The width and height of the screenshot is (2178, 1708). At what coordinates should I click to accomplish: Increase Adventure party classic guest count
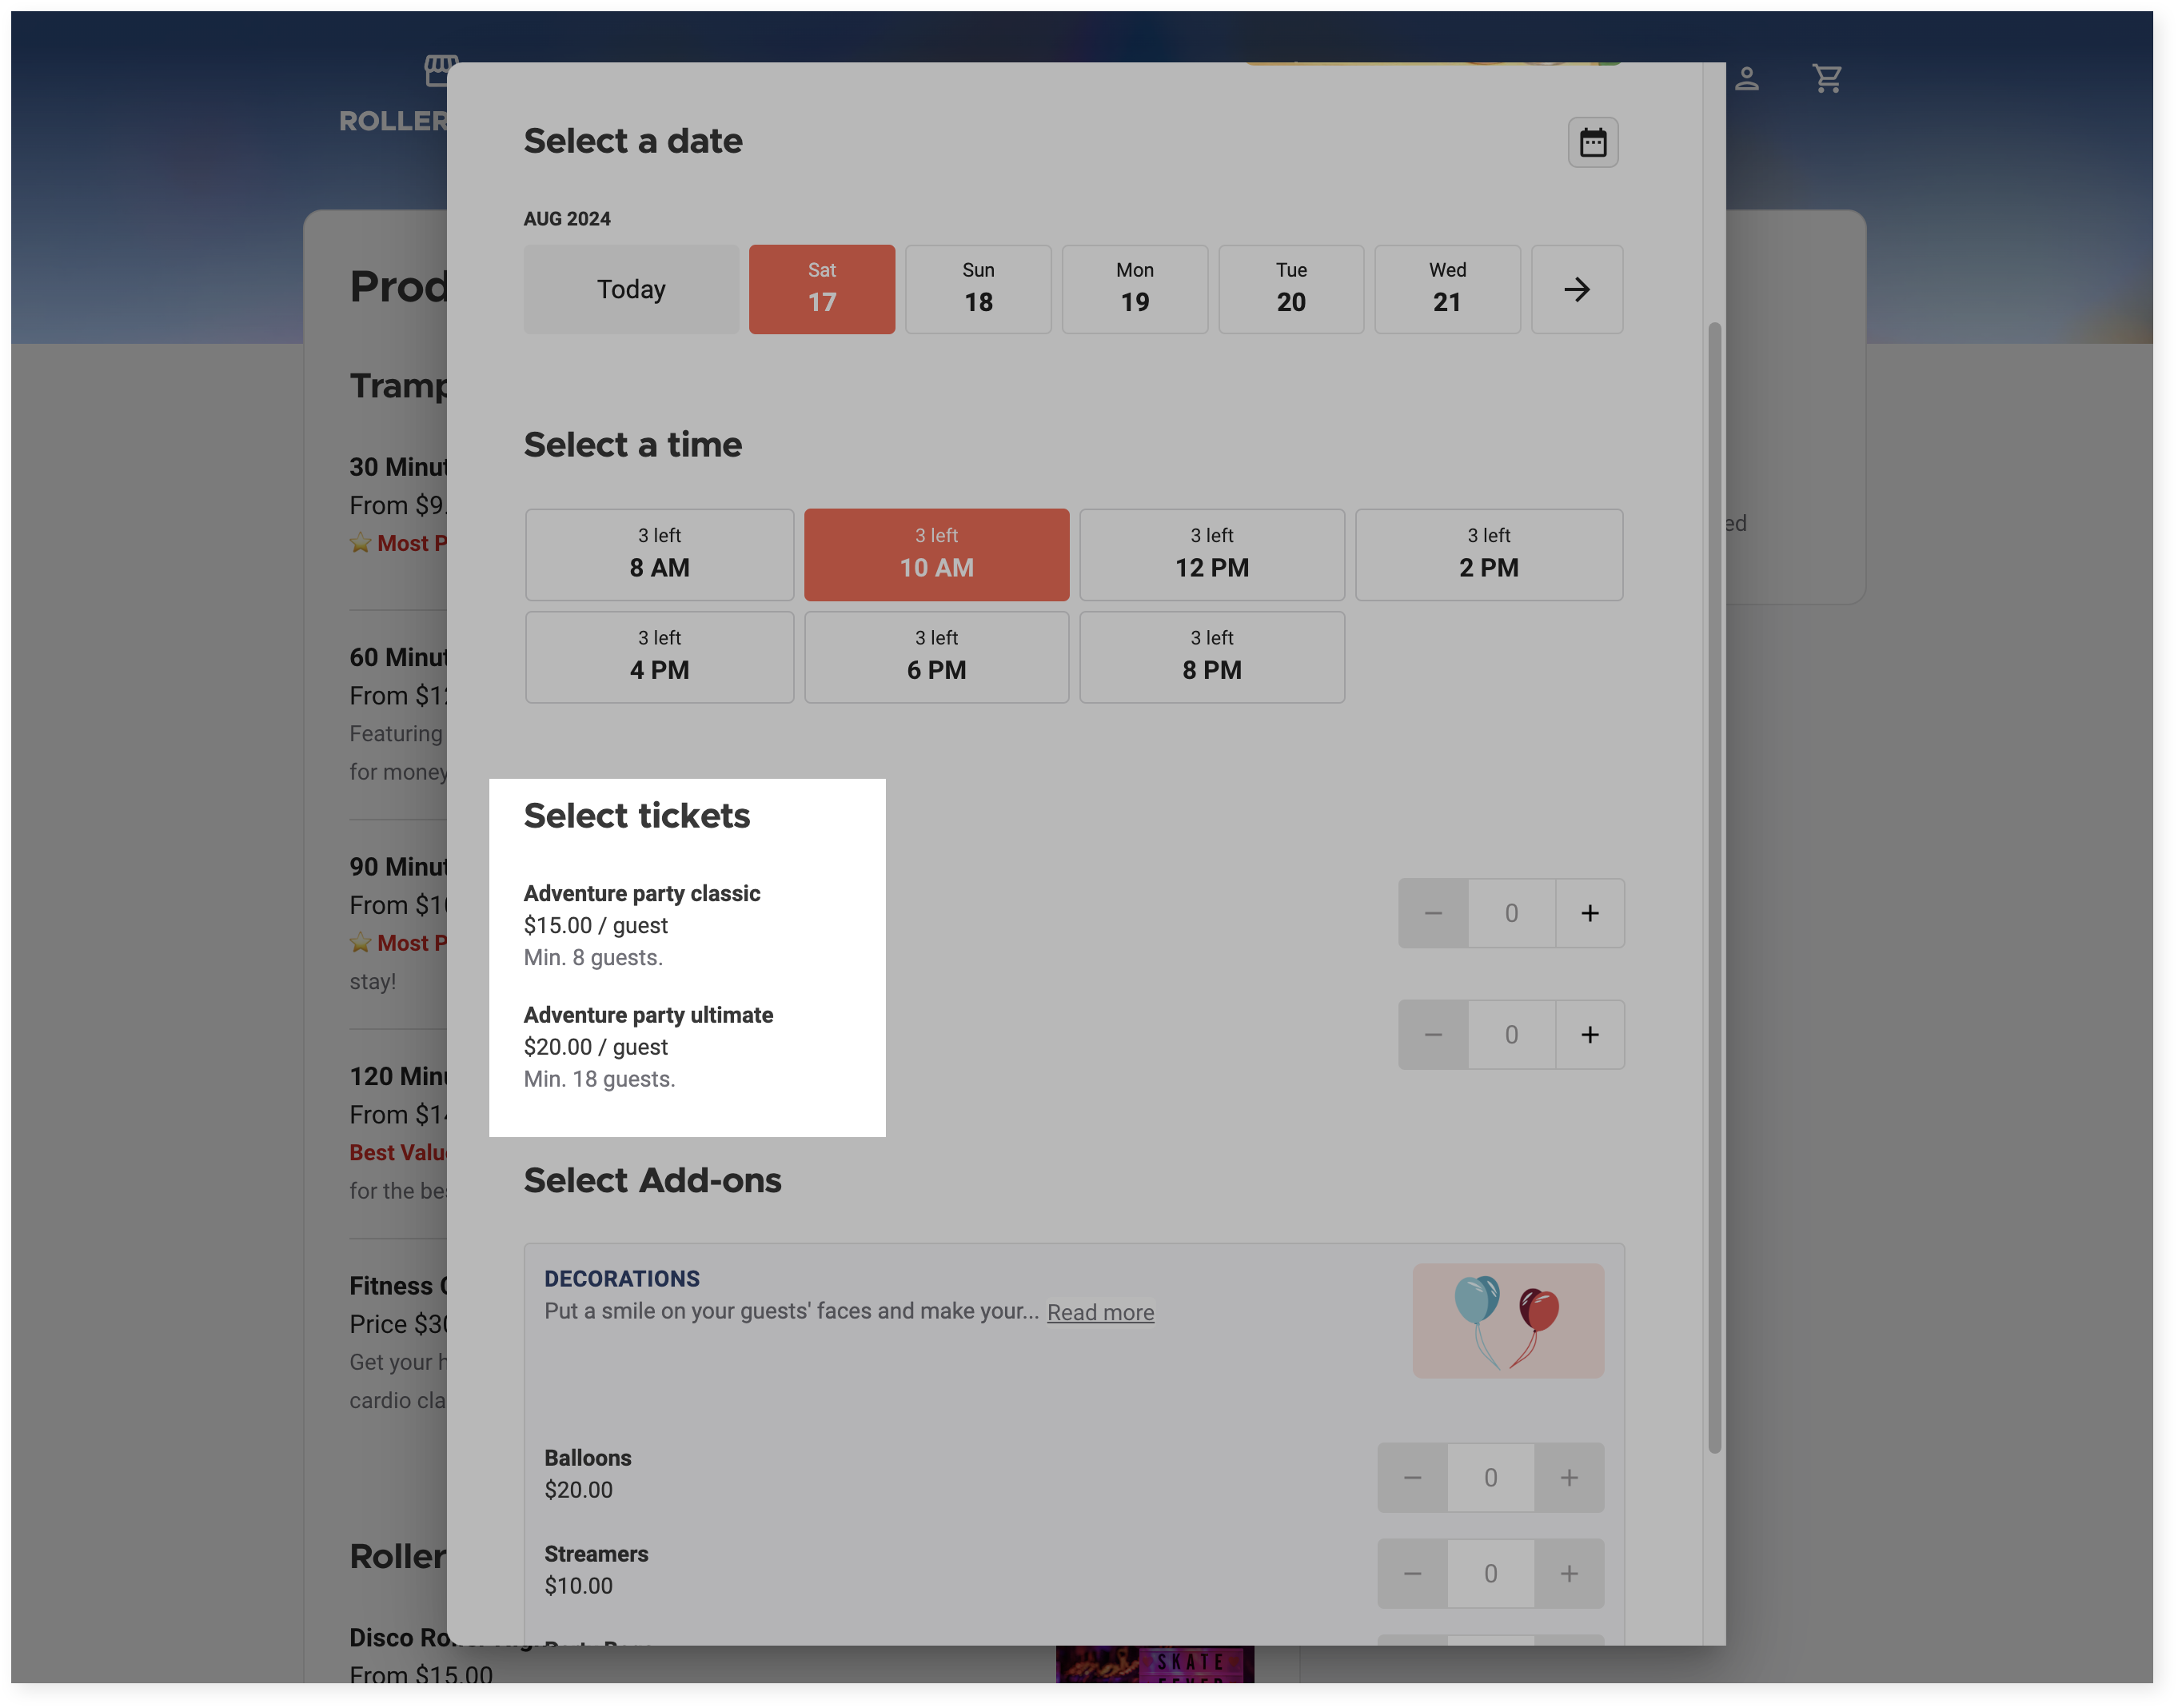(1589, 913)
